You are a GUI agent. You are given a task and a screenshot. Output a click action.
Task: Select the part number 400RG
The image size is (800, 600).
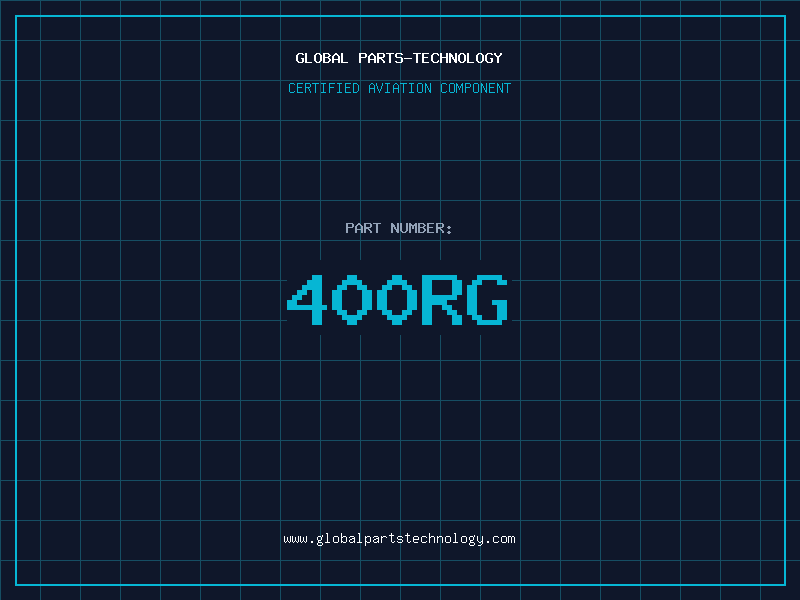pyautogui.click(x=397, y=299)
